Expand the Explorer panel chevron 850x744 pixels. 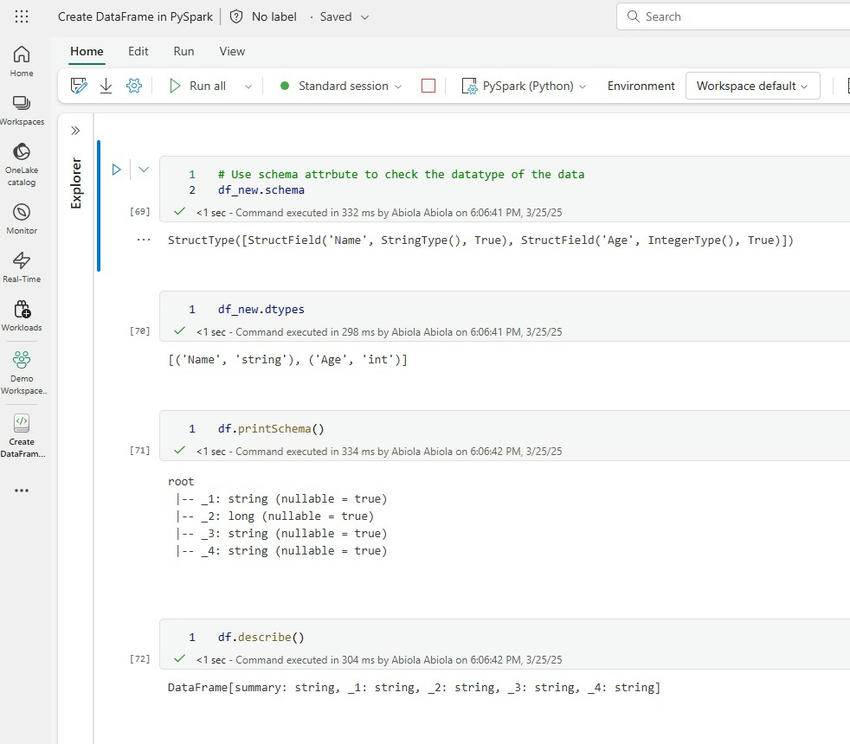point(75,130)
